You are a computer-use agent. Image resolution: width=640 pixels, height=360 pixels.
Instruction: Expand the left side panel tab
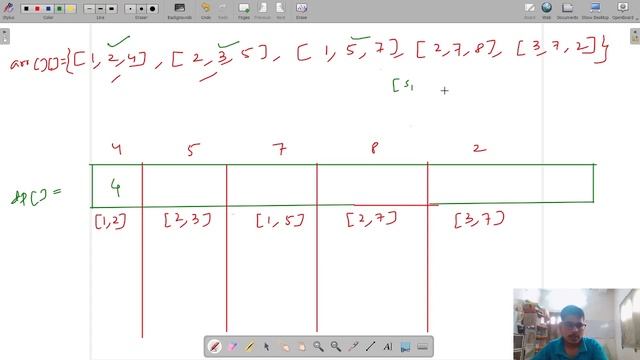[4, 36]
